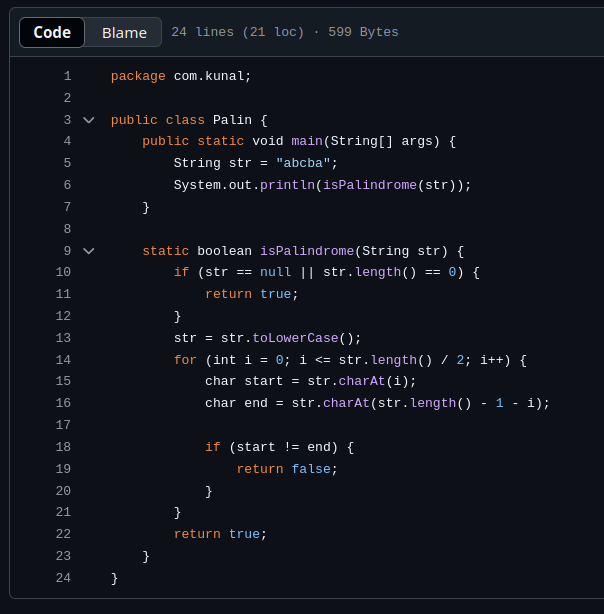Screen dimensions: 604x614
Task: Click the println method call
Action: pyautogui.click(x=287, y=185)
